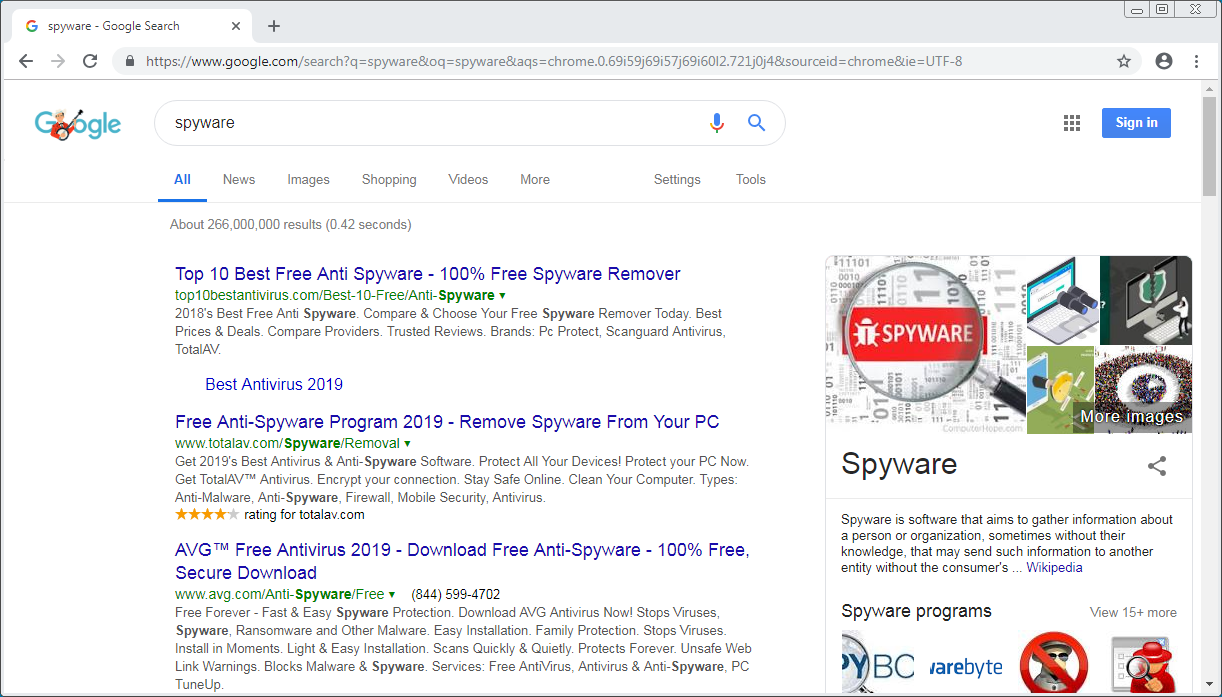Run the search with the magnifier icon
Screen dimensions: 1222x697
pos(756,123)
